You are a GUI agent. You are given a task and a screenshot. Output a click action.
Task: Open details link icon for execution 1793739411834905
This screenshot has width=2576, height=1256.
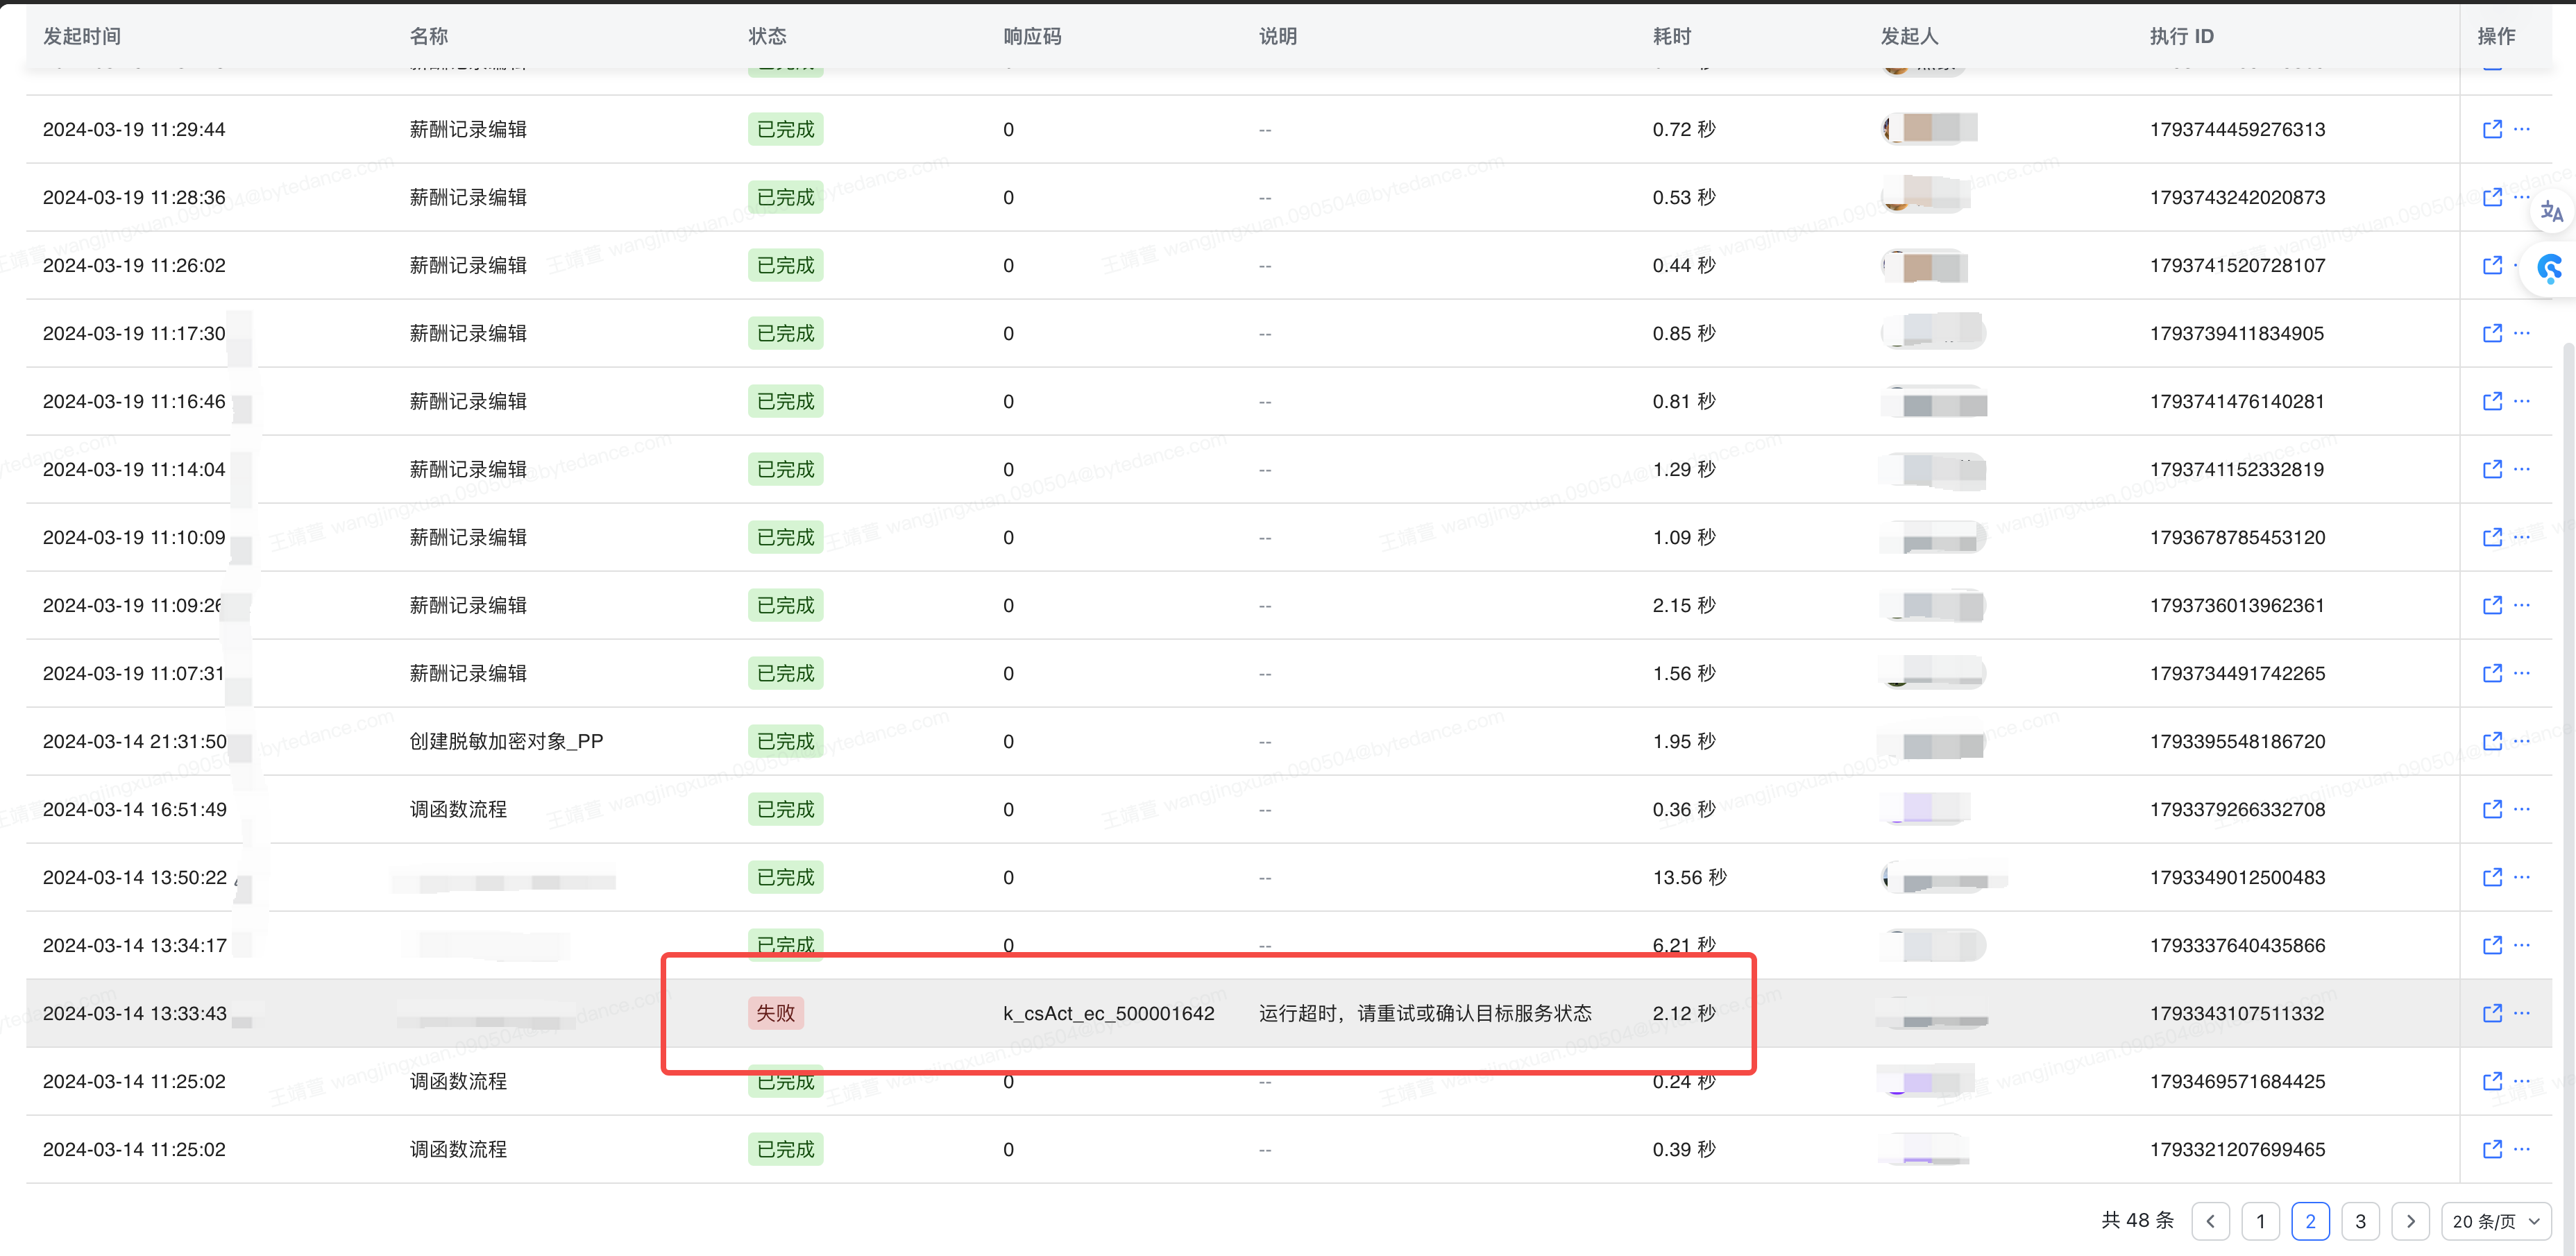[2492, 333]
